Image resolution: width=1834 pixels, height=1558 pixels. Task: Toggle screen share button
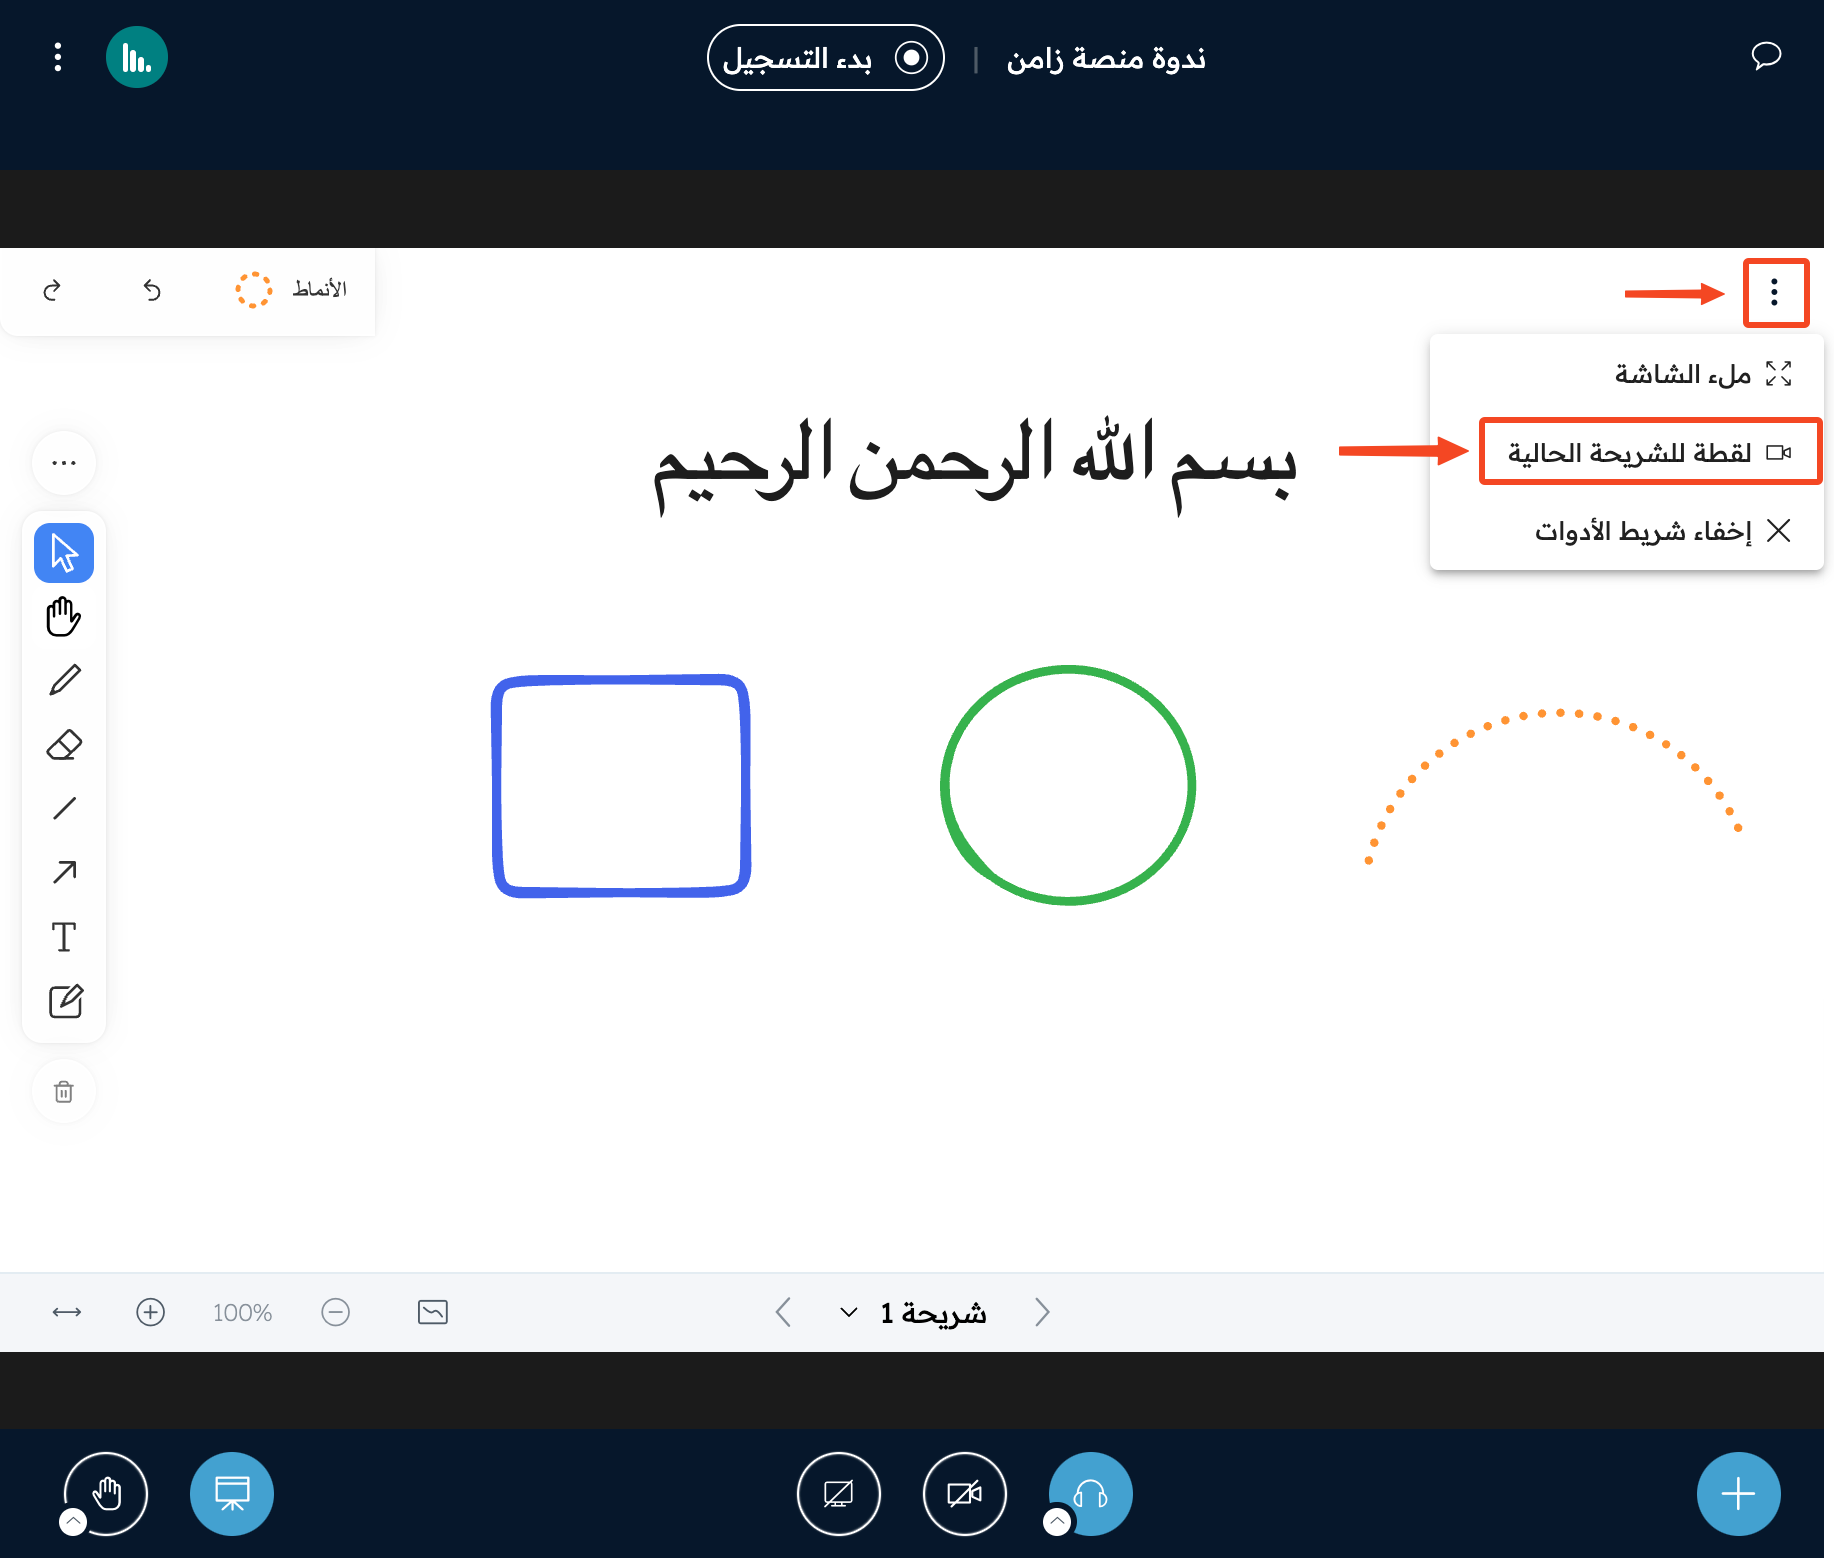(x=839, y=1494)
